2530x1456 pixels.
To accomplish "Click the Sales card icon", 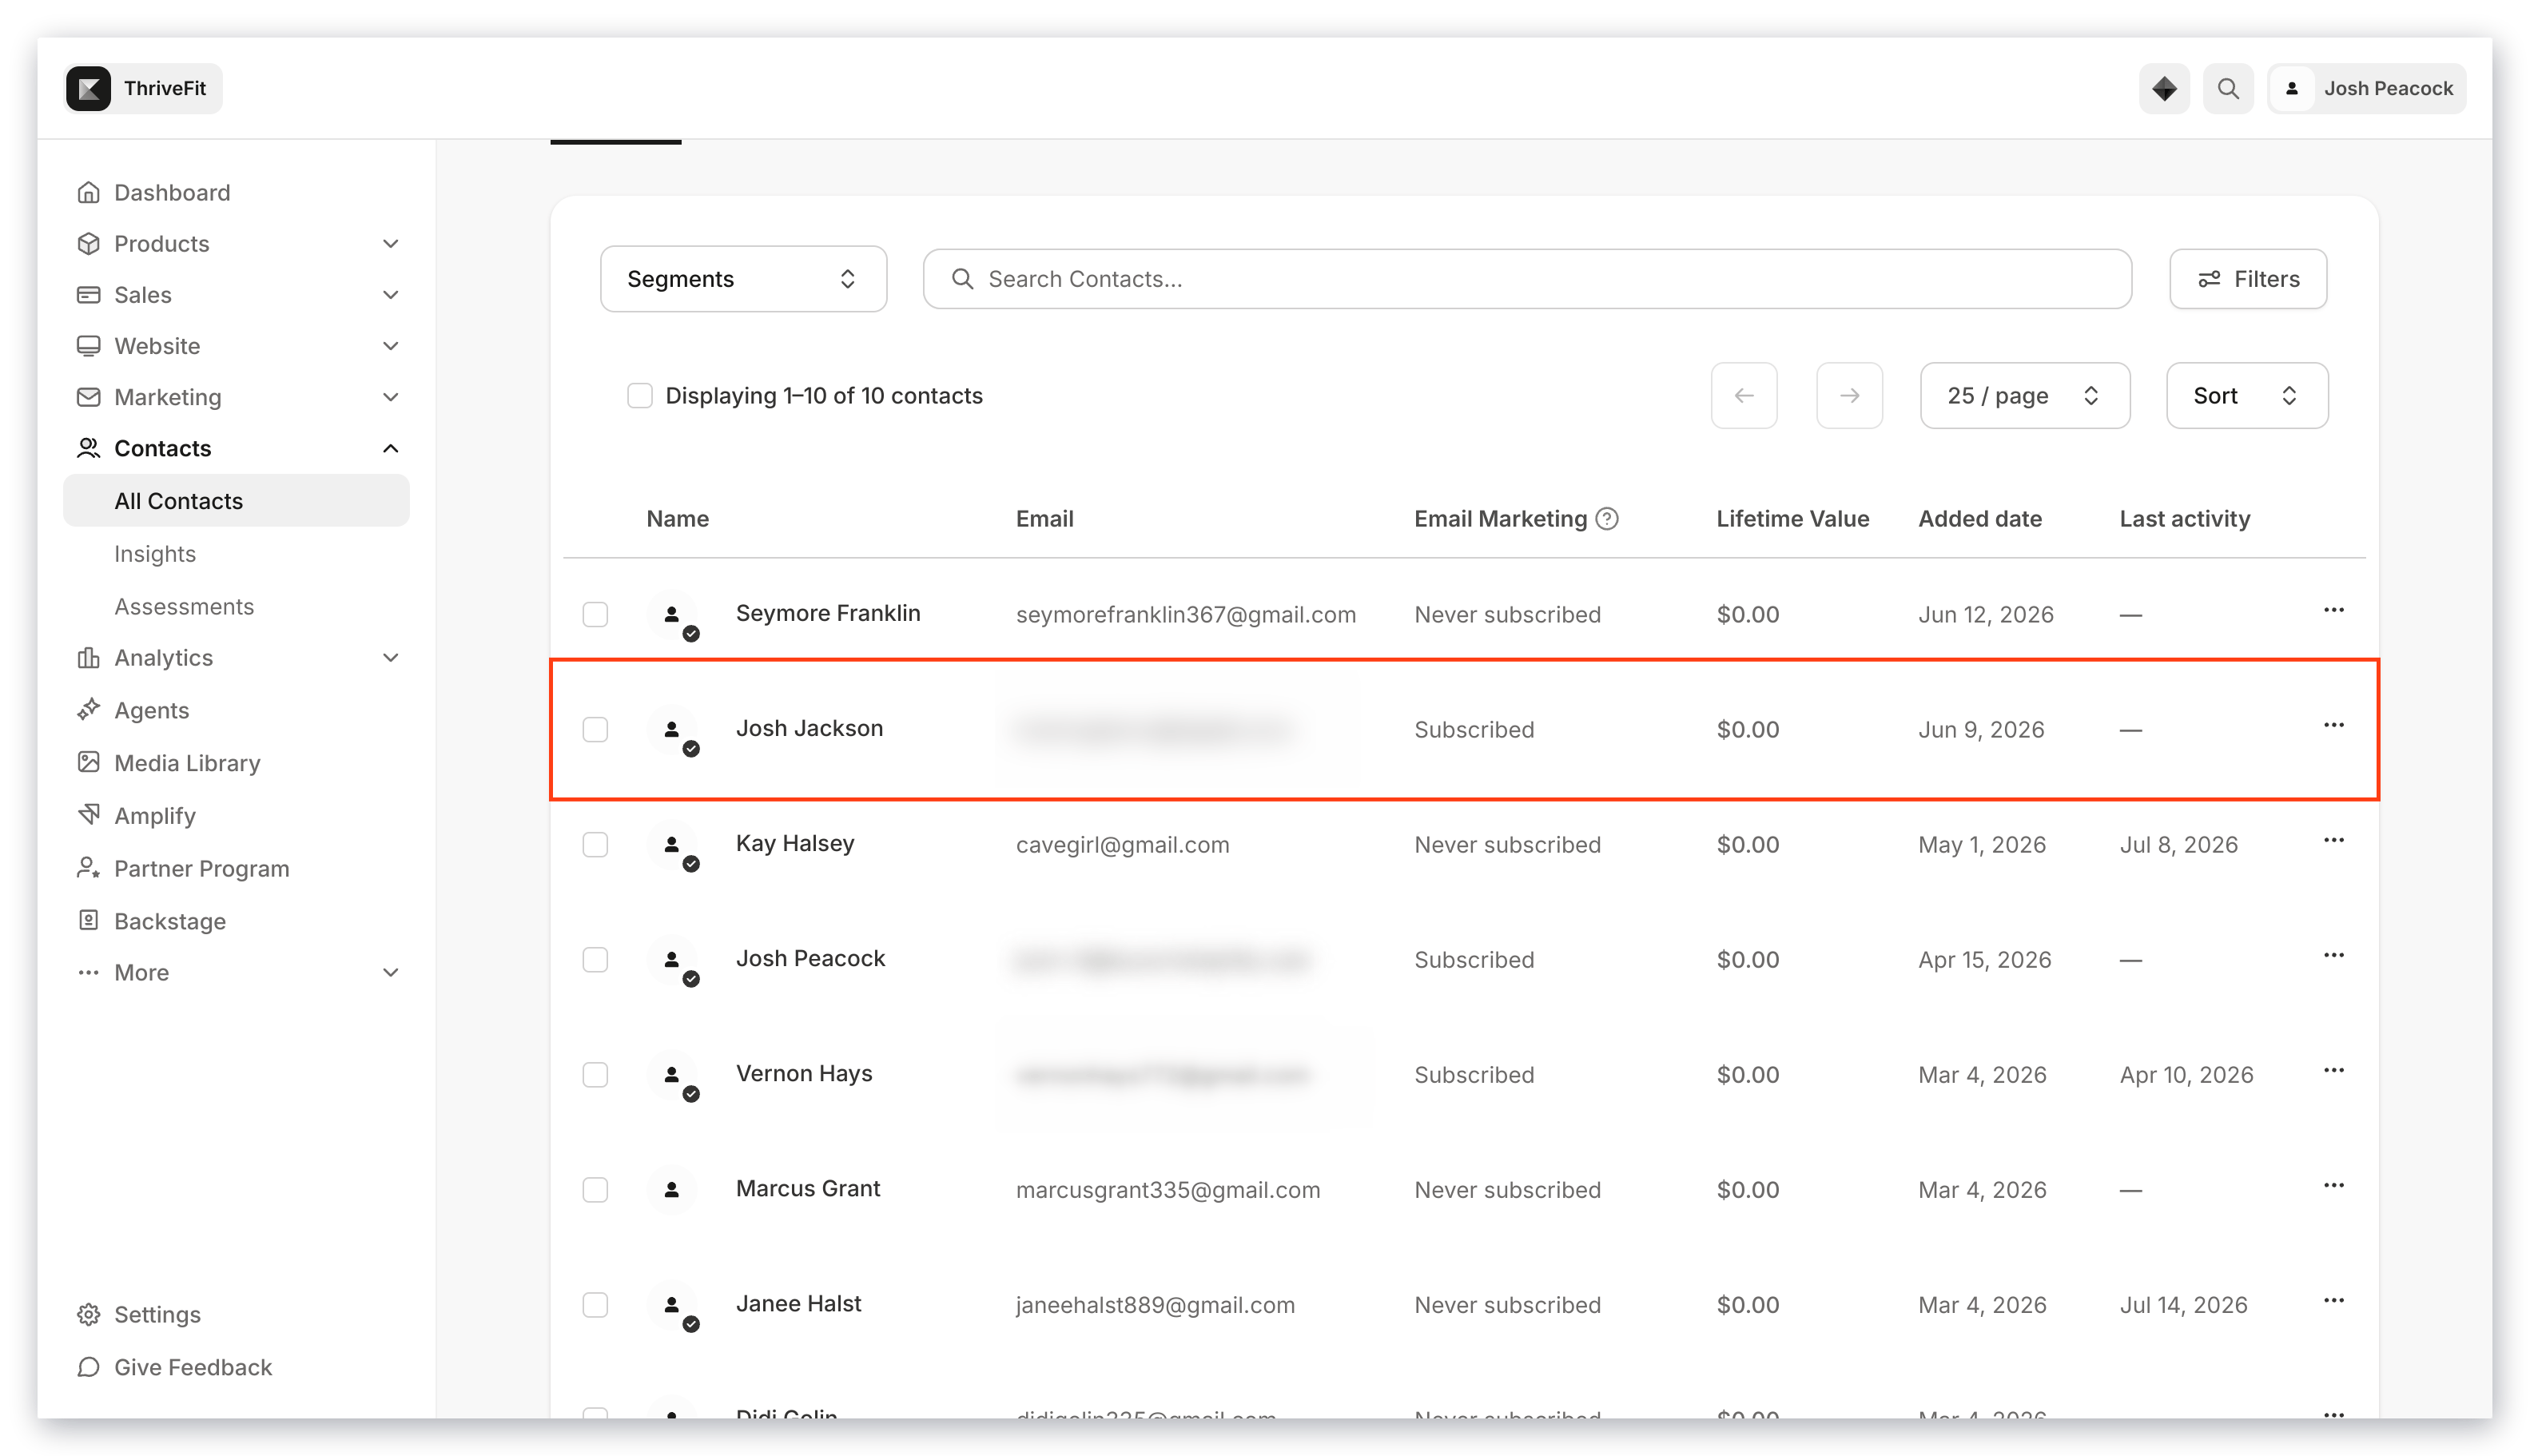I will [x=89, y=294].
